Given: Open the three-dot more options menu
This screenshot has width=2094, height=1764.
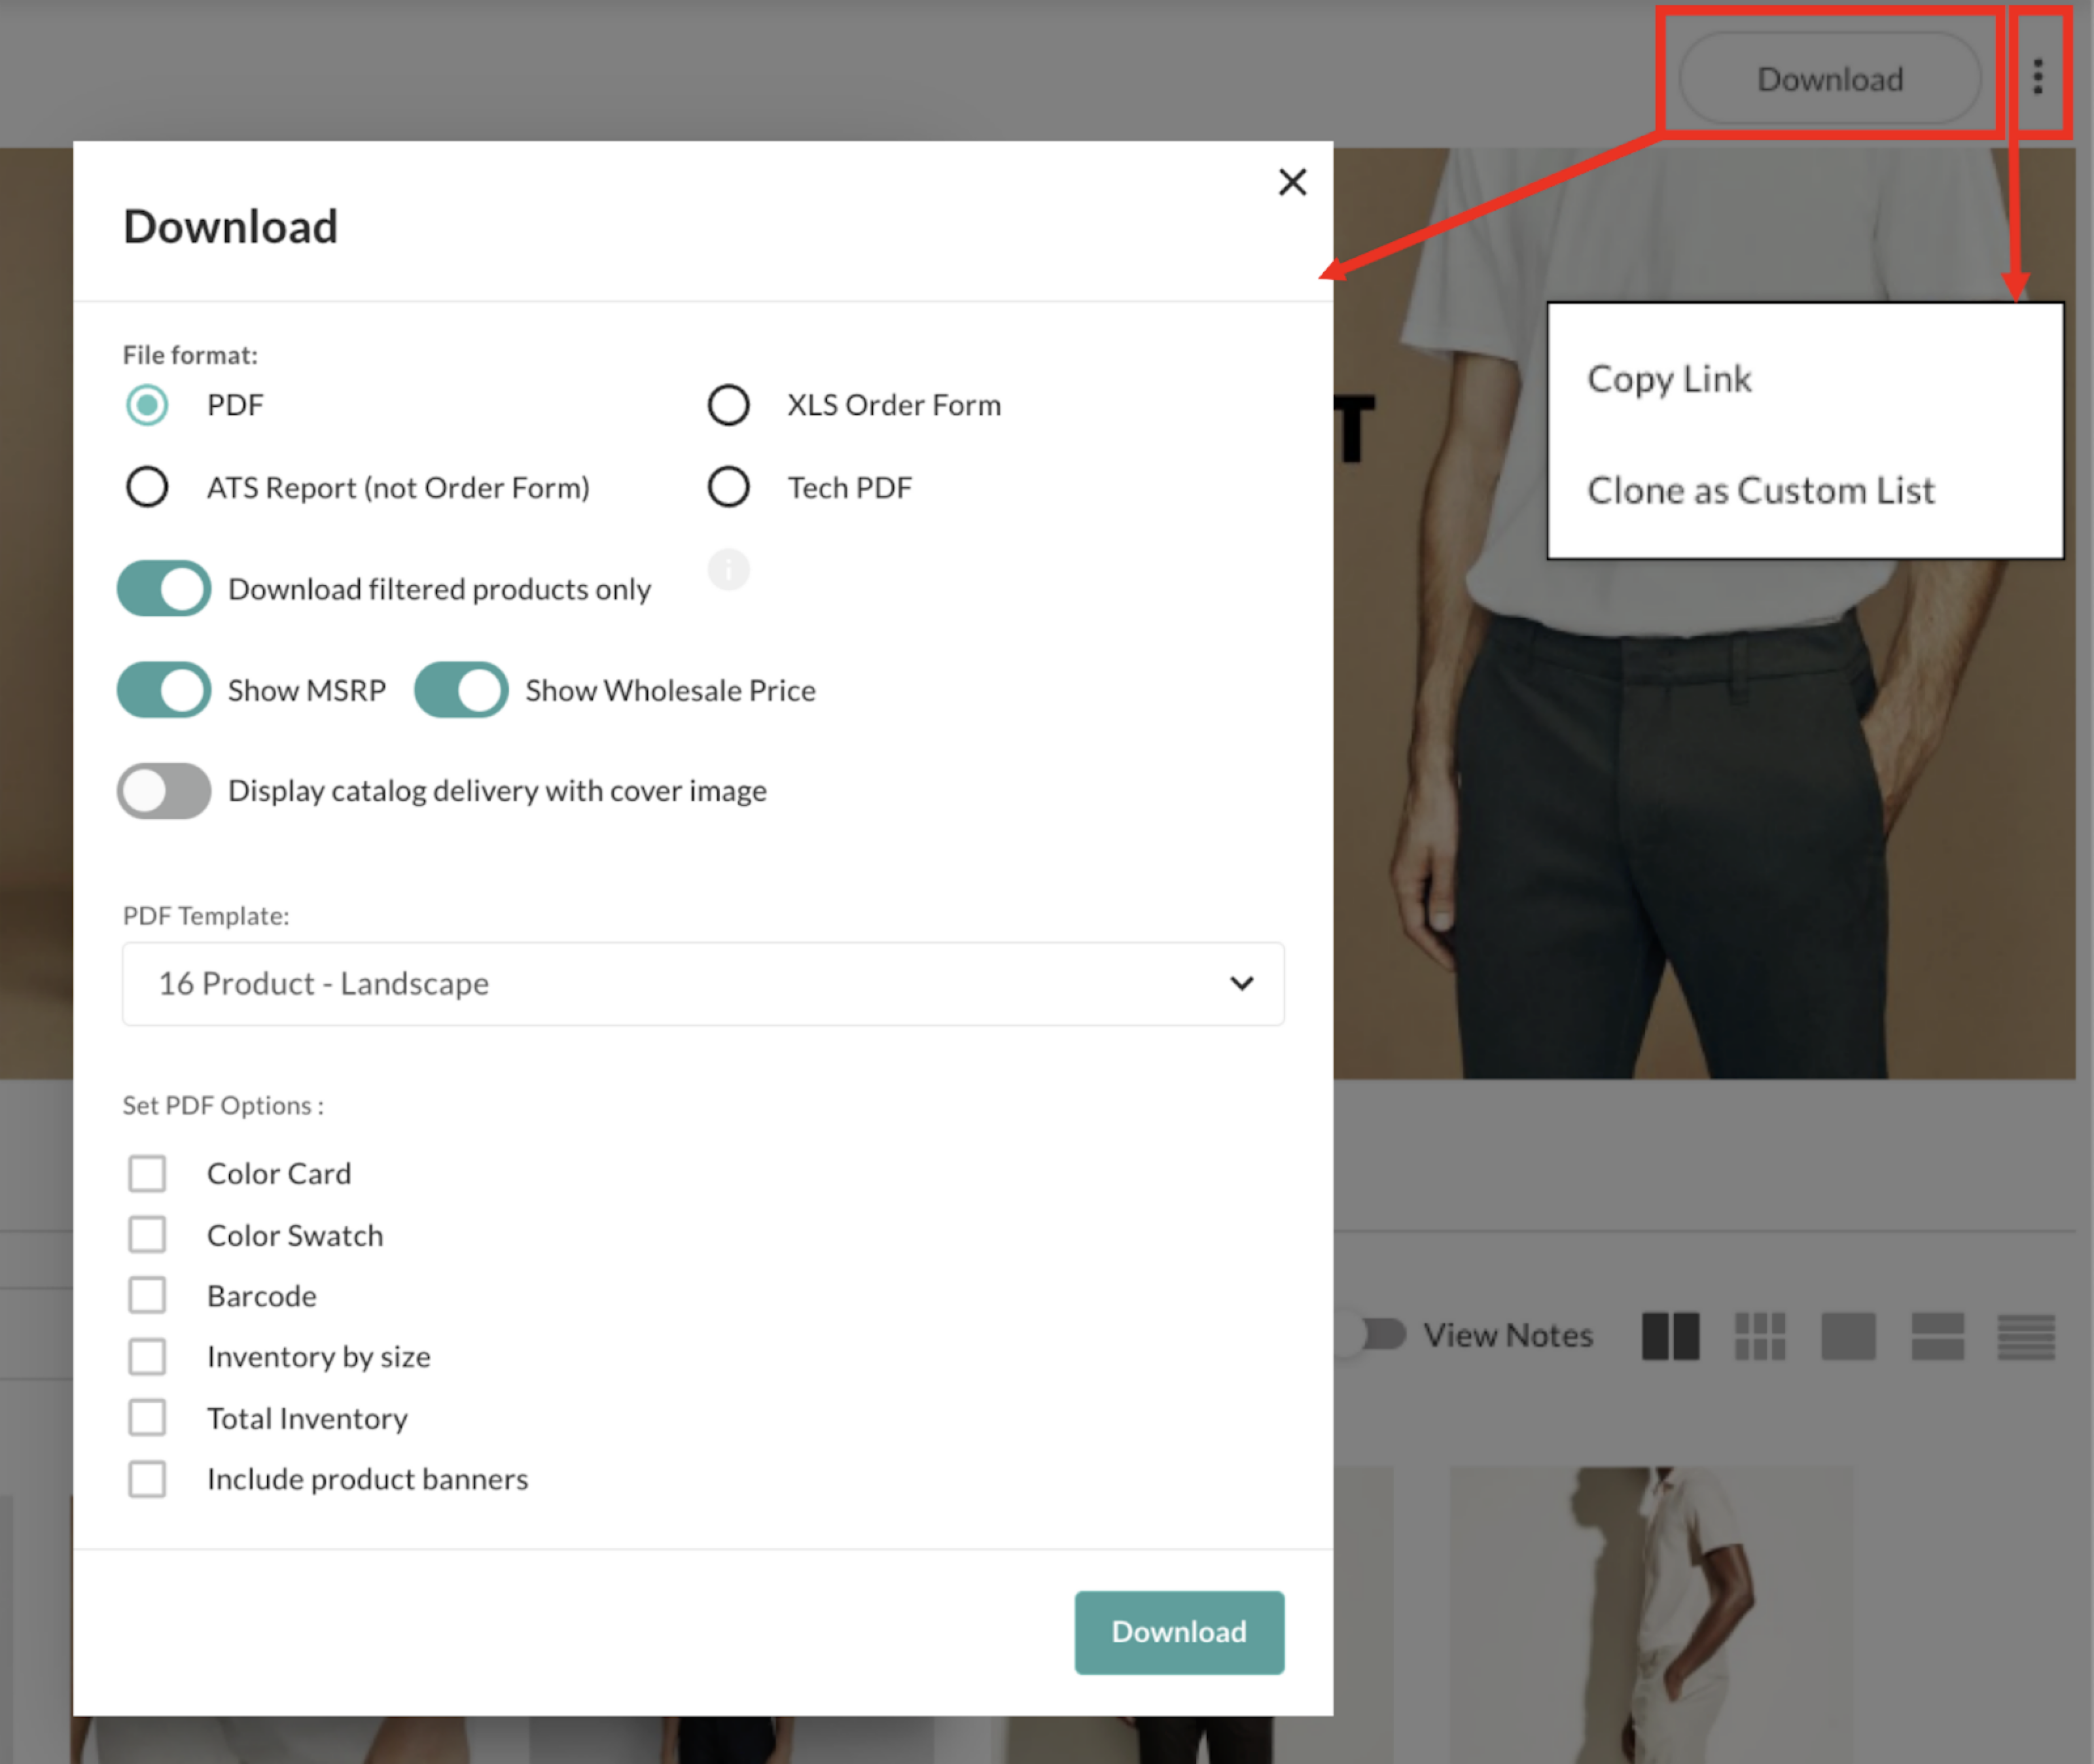Looking at the screenshot, I should [x=2037, y=76].
